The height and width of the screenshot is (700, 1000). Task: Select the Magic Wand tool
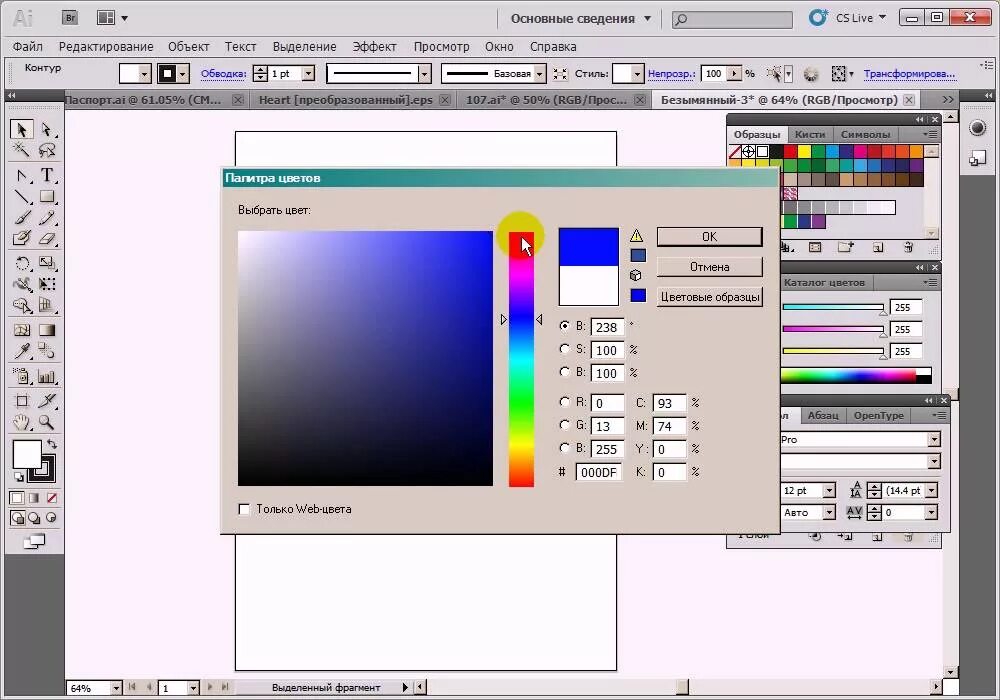tap(21, 150)
